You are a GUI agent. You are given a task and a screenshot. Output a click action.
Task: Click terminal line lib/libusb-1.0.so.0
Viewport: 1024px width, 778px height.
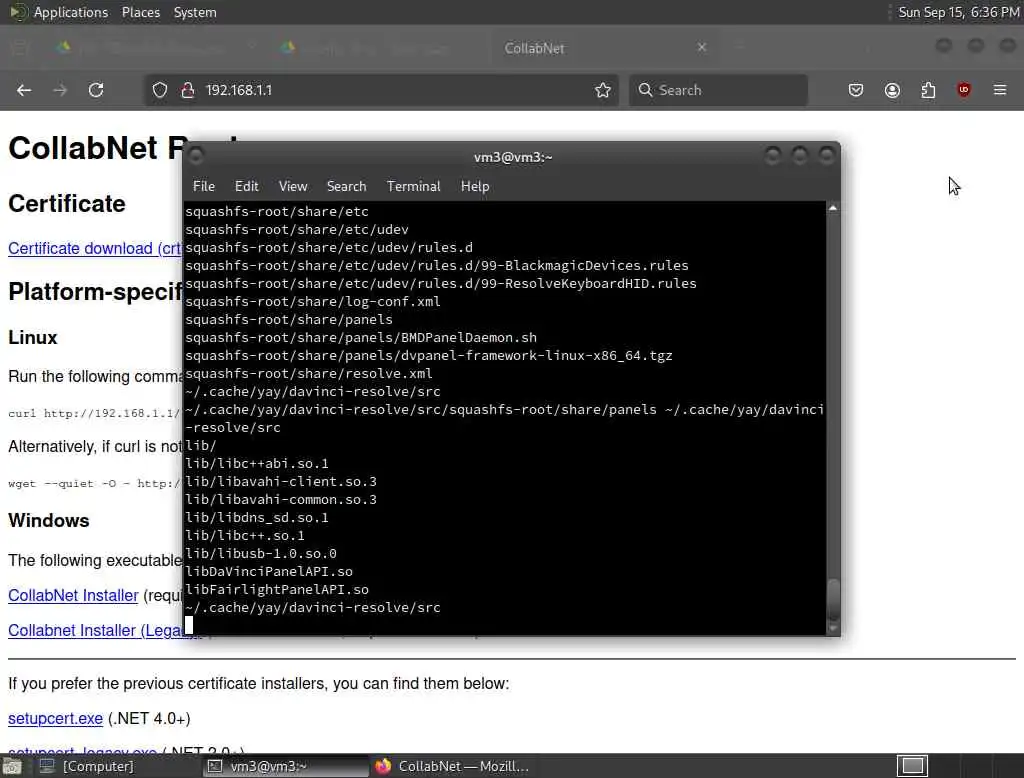pos(261,554)
